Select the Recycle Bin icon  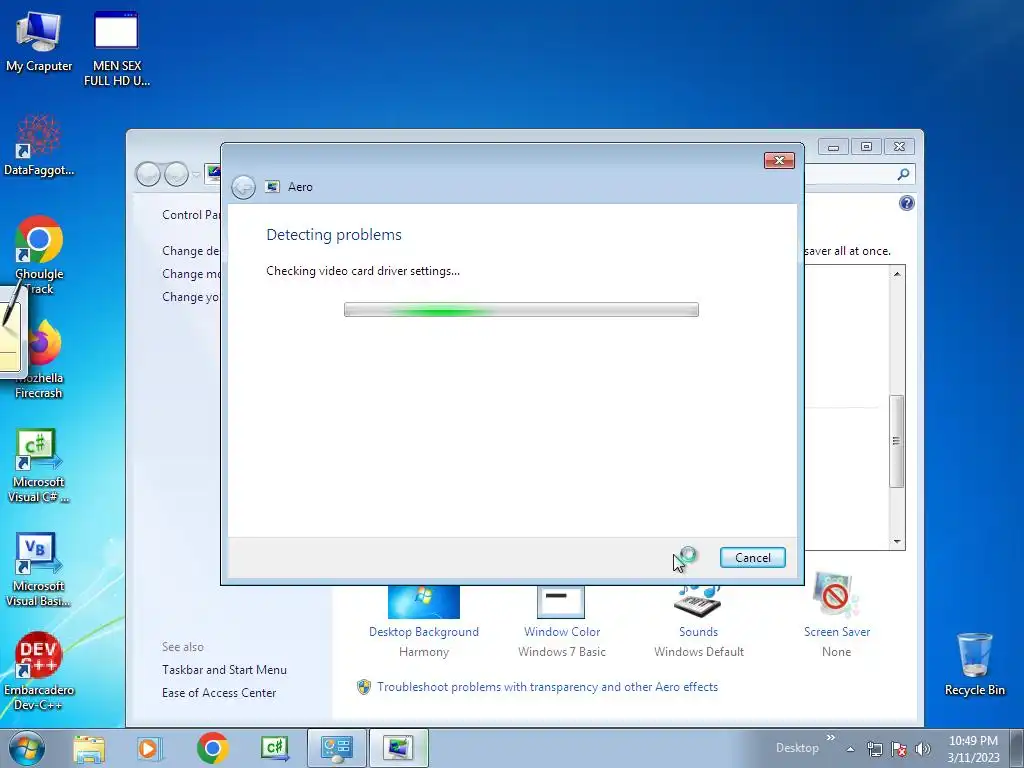pyautogui.click(x=974, y=664)
